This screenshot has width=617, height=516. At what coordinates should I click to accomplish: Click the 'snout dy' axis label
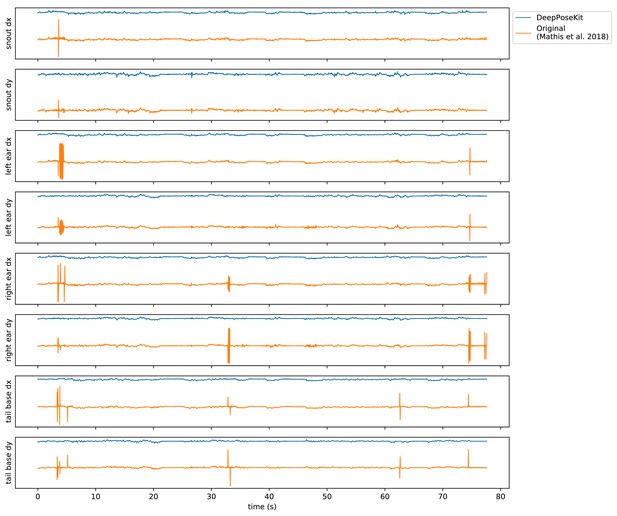pyautogui.click(x=9, y=94)
